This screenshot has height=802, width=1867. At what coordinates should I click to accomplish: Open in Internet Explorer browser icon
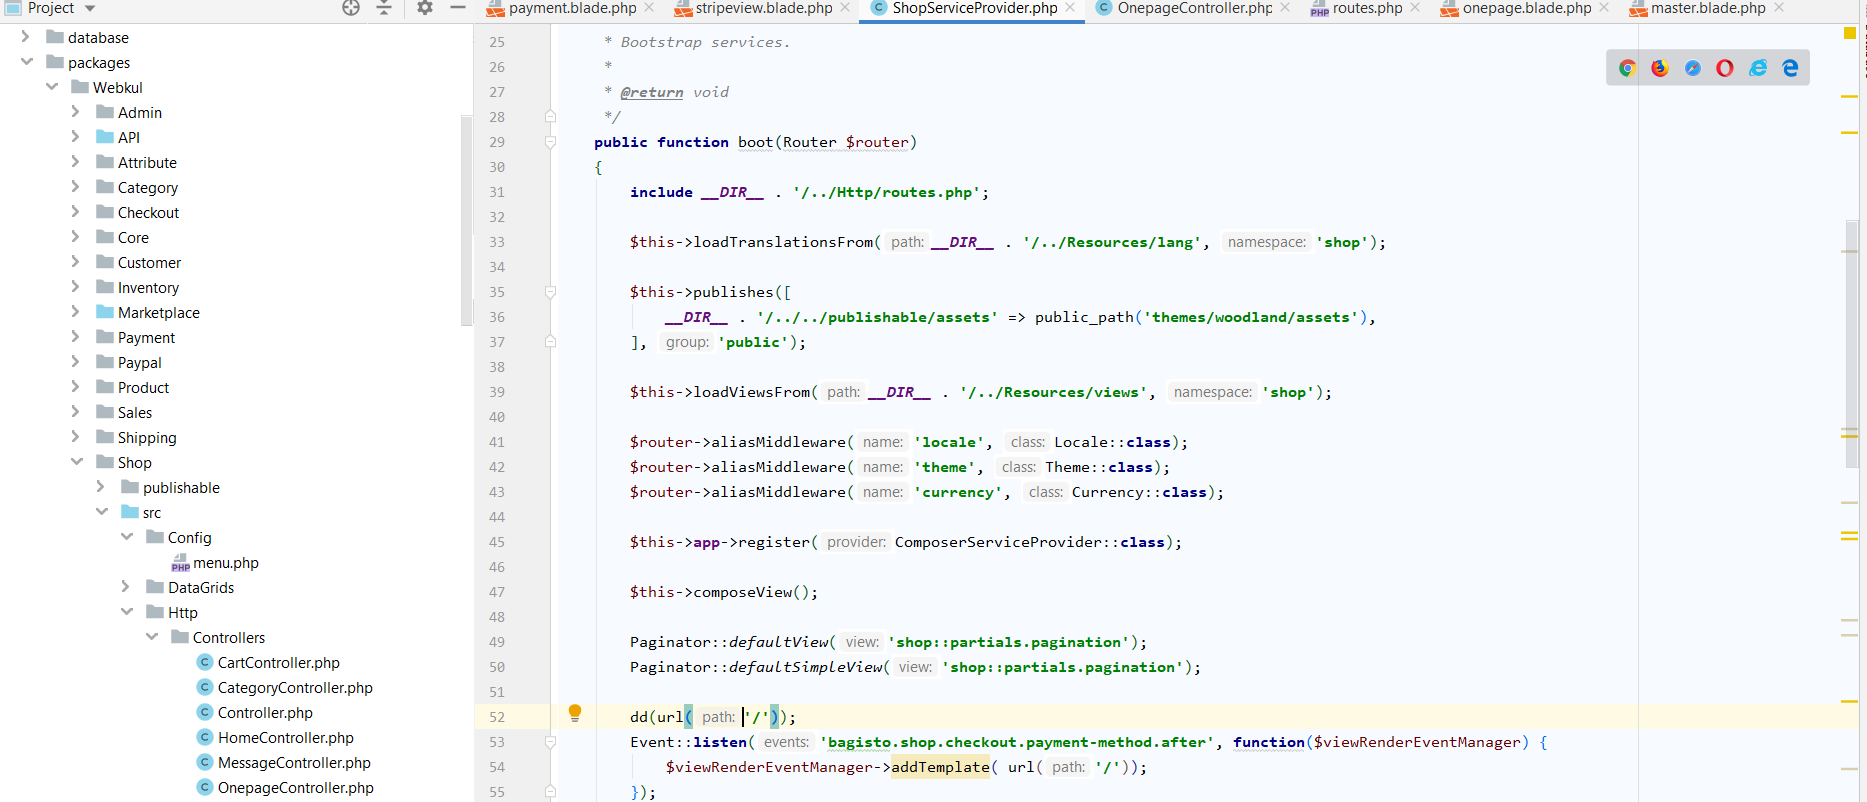1758,68
